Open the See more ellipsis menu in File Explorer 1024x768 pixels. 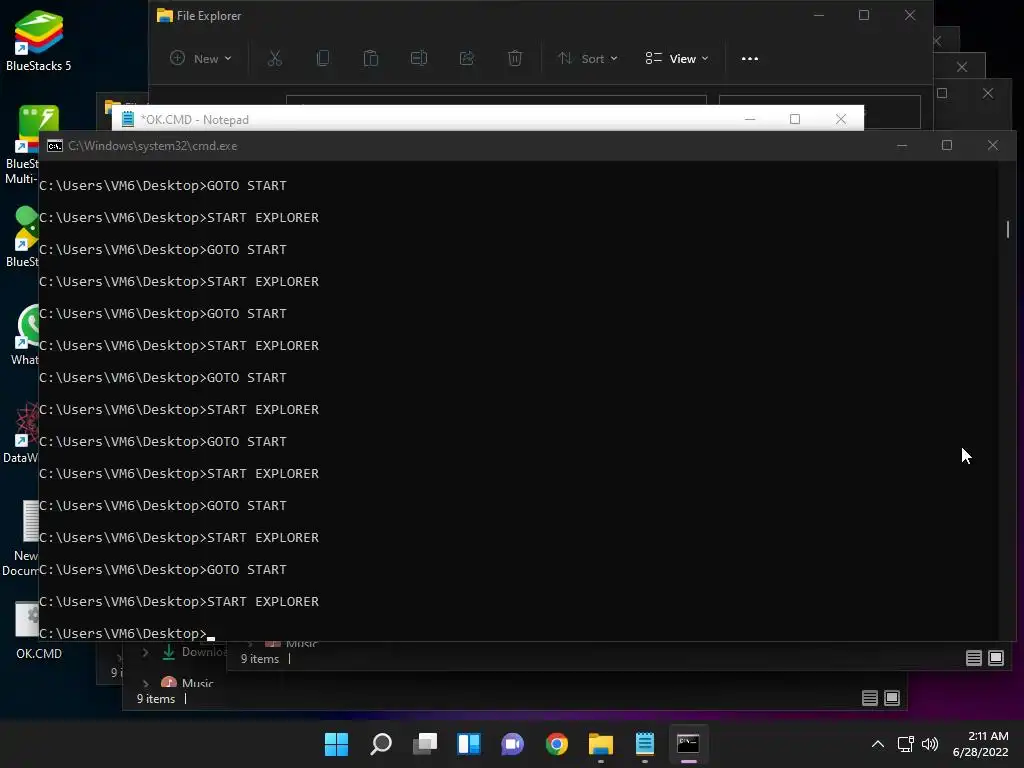tap(750, 59)
